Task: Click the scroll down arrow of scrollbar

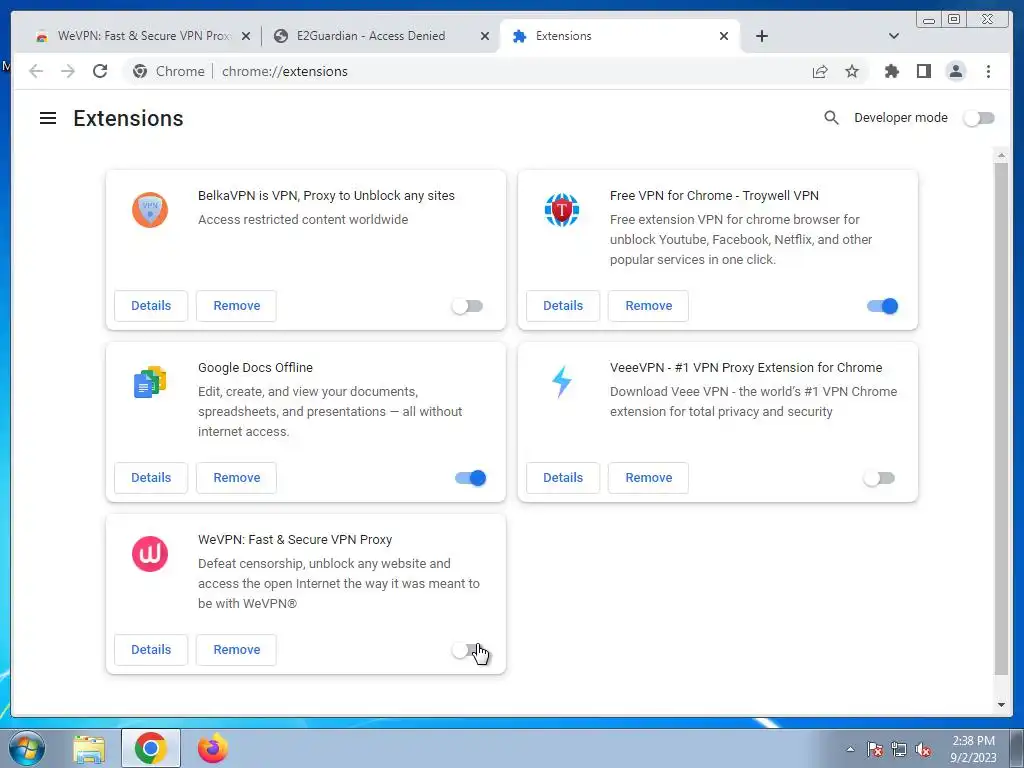Action: (1001, 705)
